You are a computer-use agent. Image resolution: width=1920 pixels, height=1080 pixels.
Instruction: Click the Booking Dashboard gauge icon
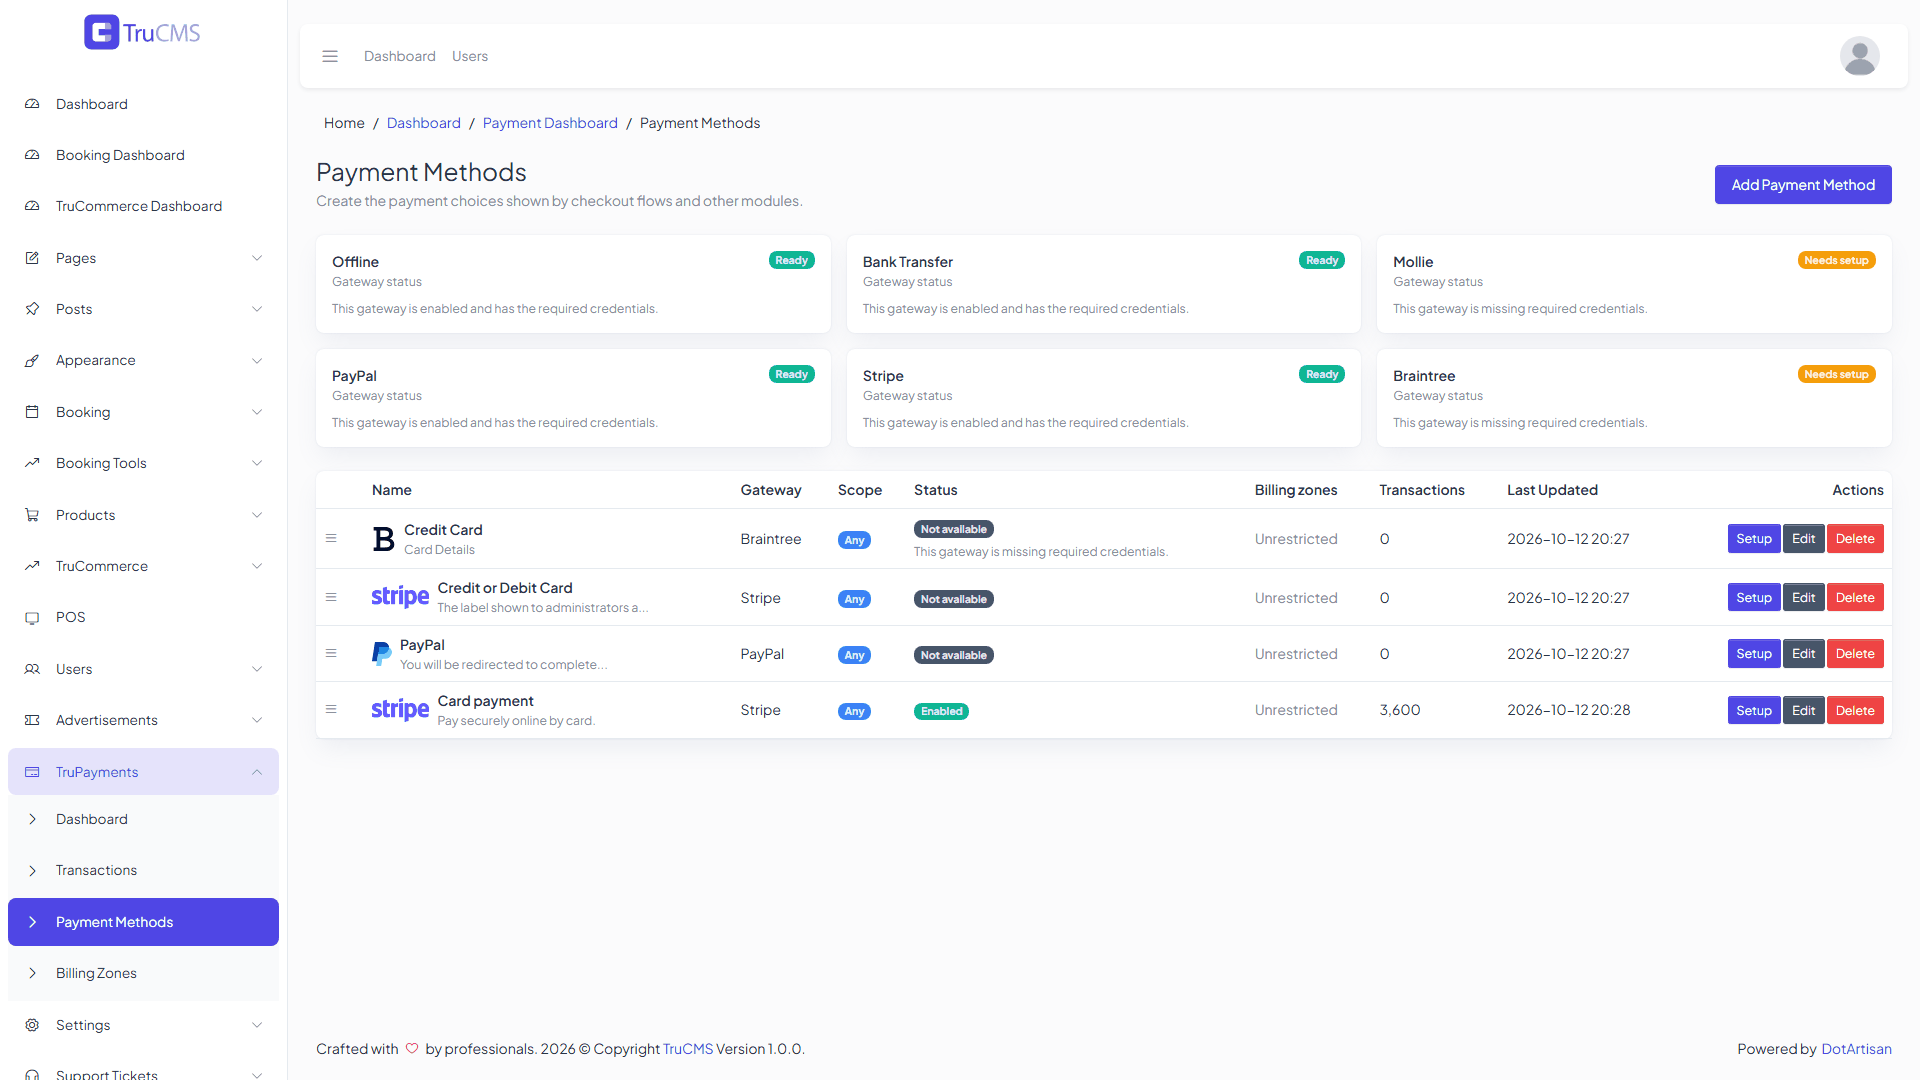pyautogui.click(x=32, y=155)
